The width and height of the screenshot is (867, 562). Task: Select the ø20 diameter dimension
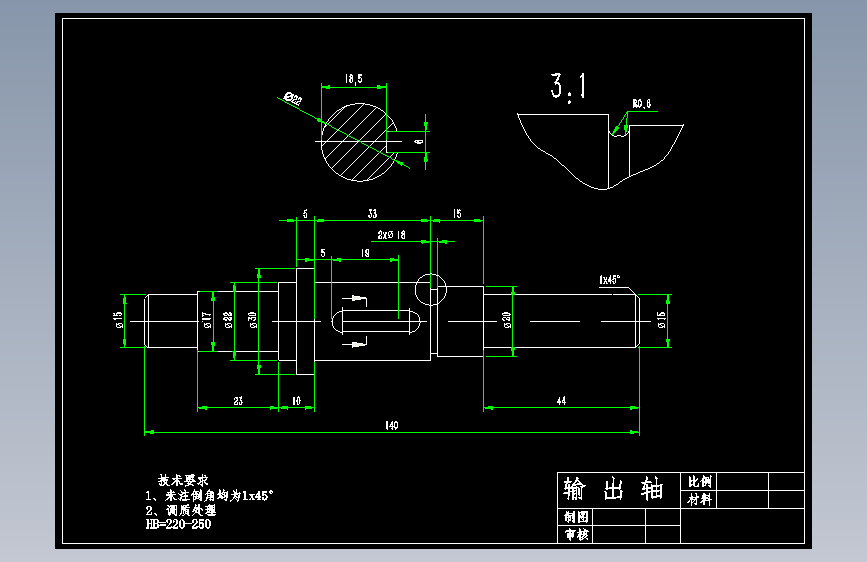coord(506,320)
